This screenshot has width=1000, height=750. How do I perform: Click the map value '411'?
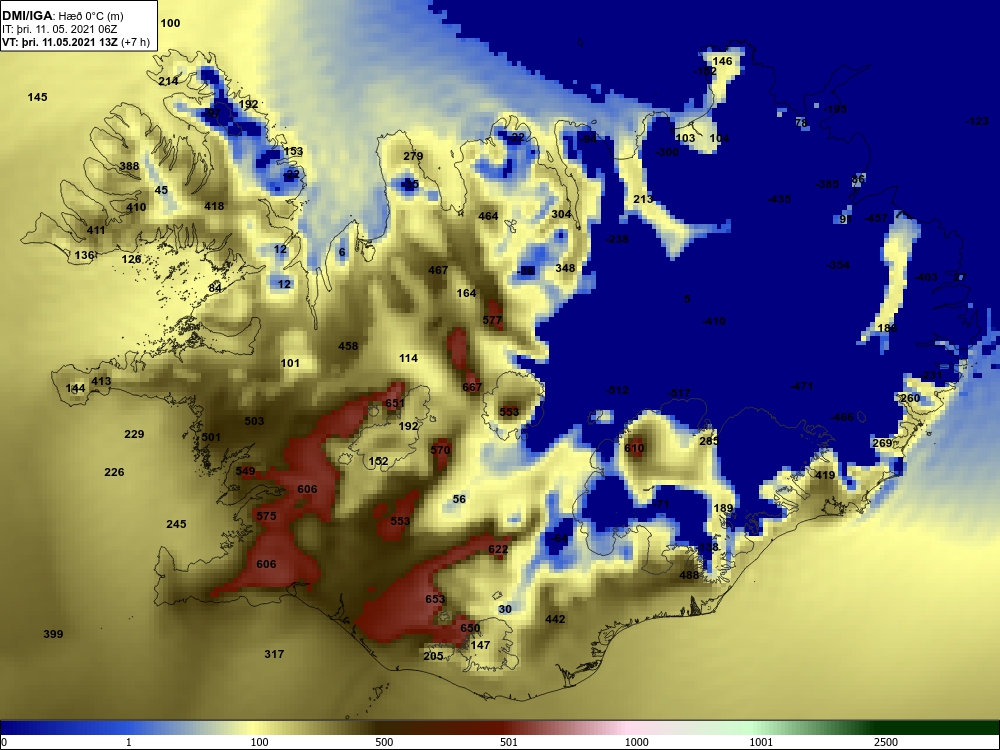[96, 230]
